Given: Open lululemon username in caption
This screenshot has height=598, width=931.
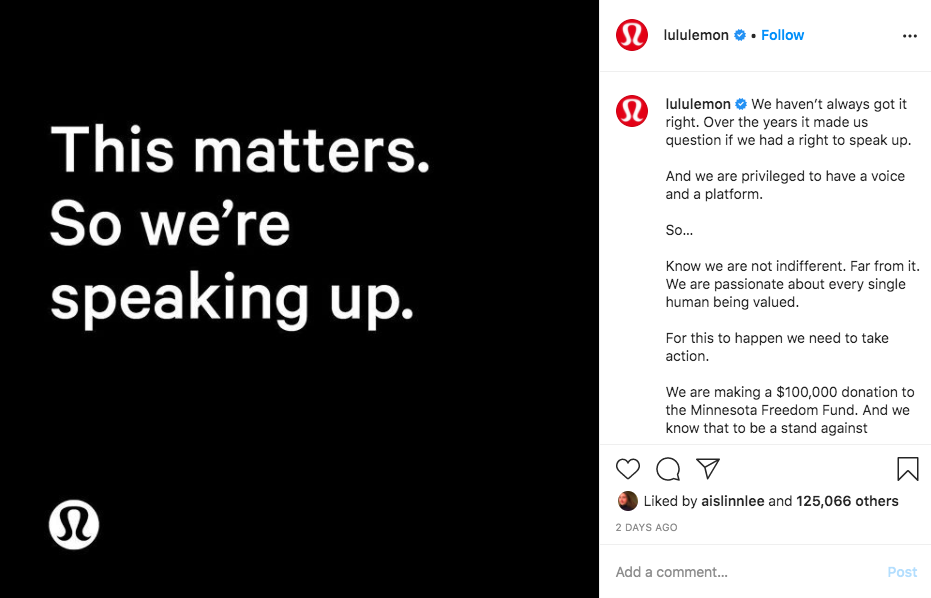Looking at the screenshot, I should coord(698,104).
